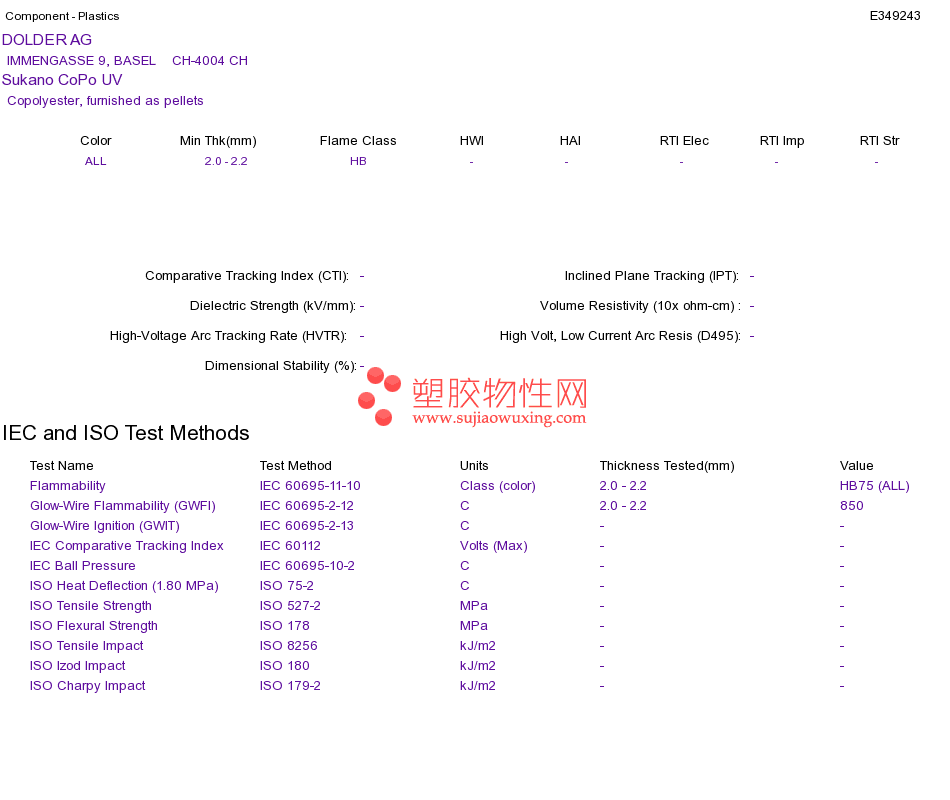Open the Sukano CoPo UV material link
The image size is (950, 800).
pyautogui.click(x=62, y=80)
